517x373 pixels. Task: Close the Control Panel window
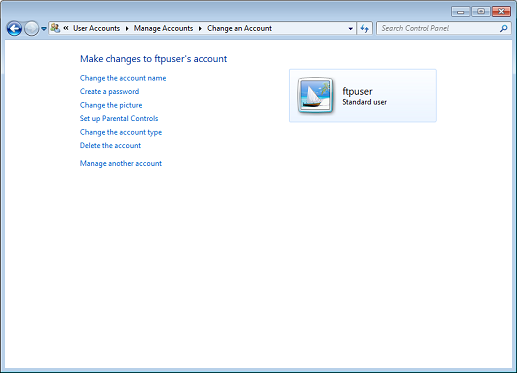click(x=501, y=12)
